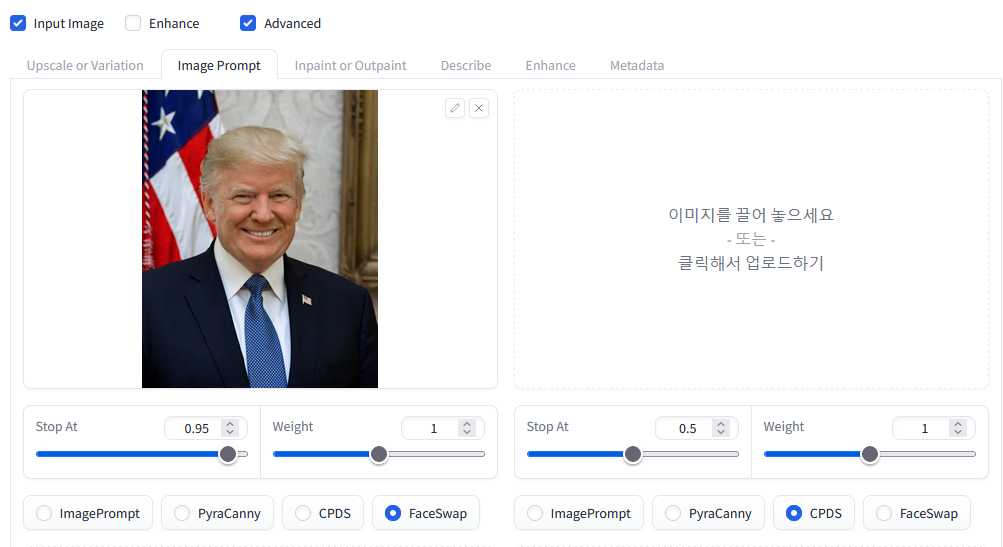Enable the Enhance checkbox

coord(133,24)
